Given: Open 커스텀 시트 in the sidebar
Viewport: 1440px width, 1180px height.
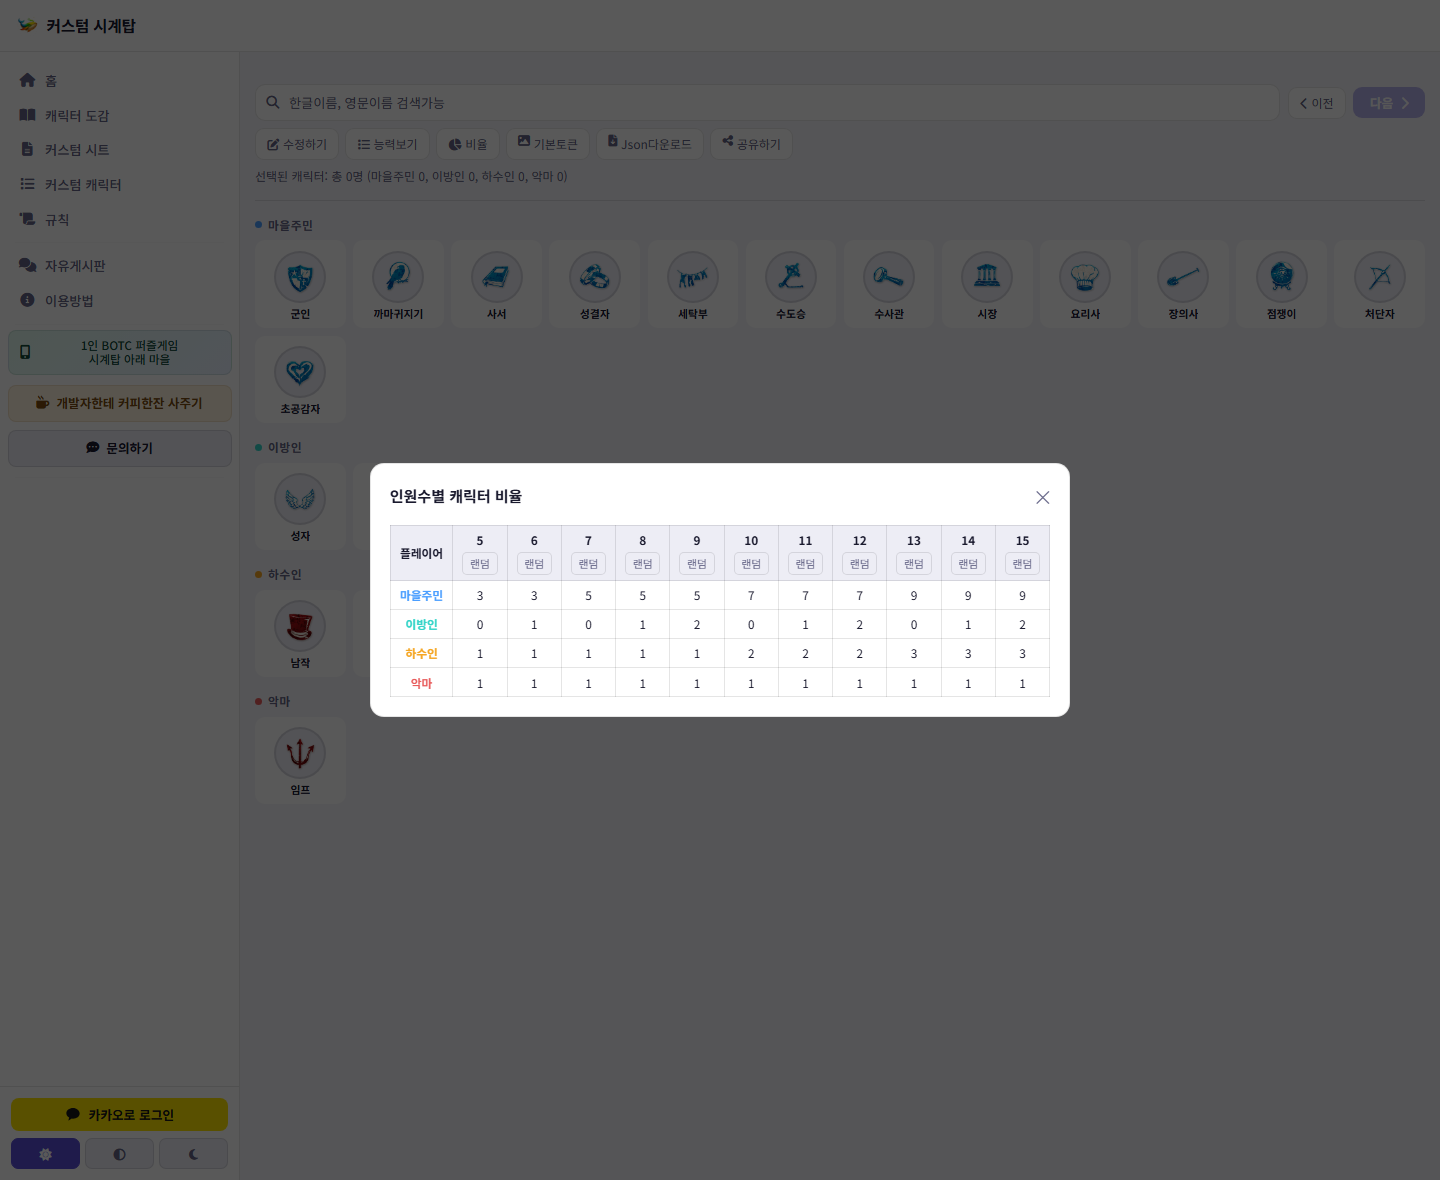Looking at the screenshot, I should [120, 150].
